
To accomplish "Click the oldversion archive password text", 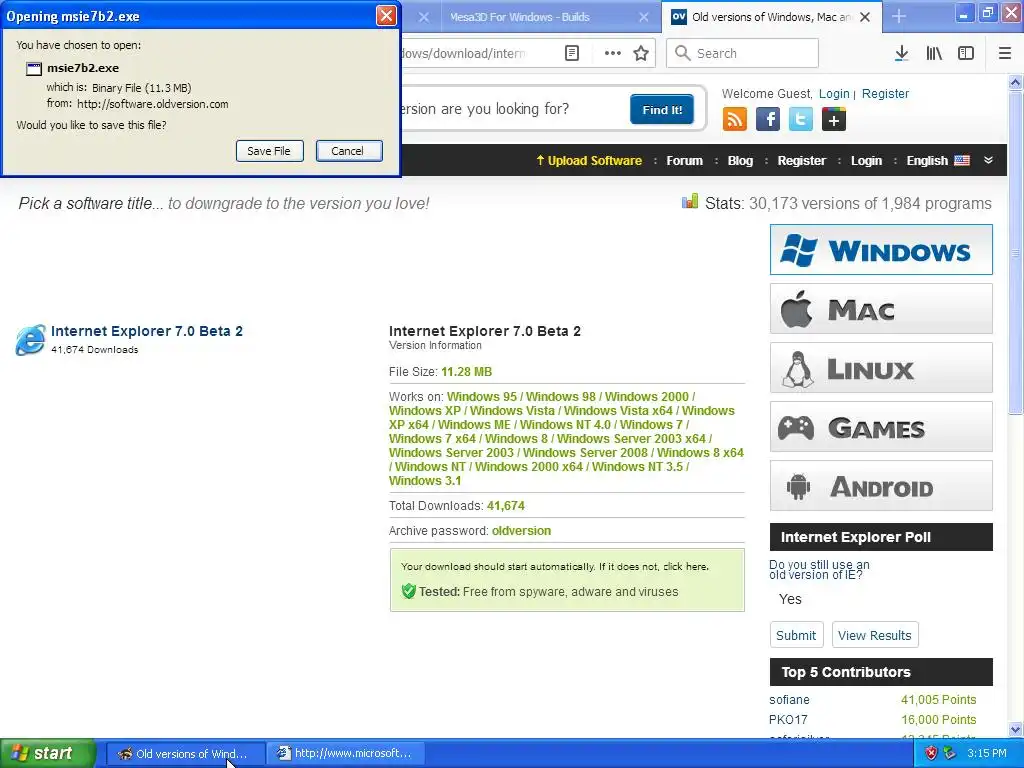I will click(521, 531).
